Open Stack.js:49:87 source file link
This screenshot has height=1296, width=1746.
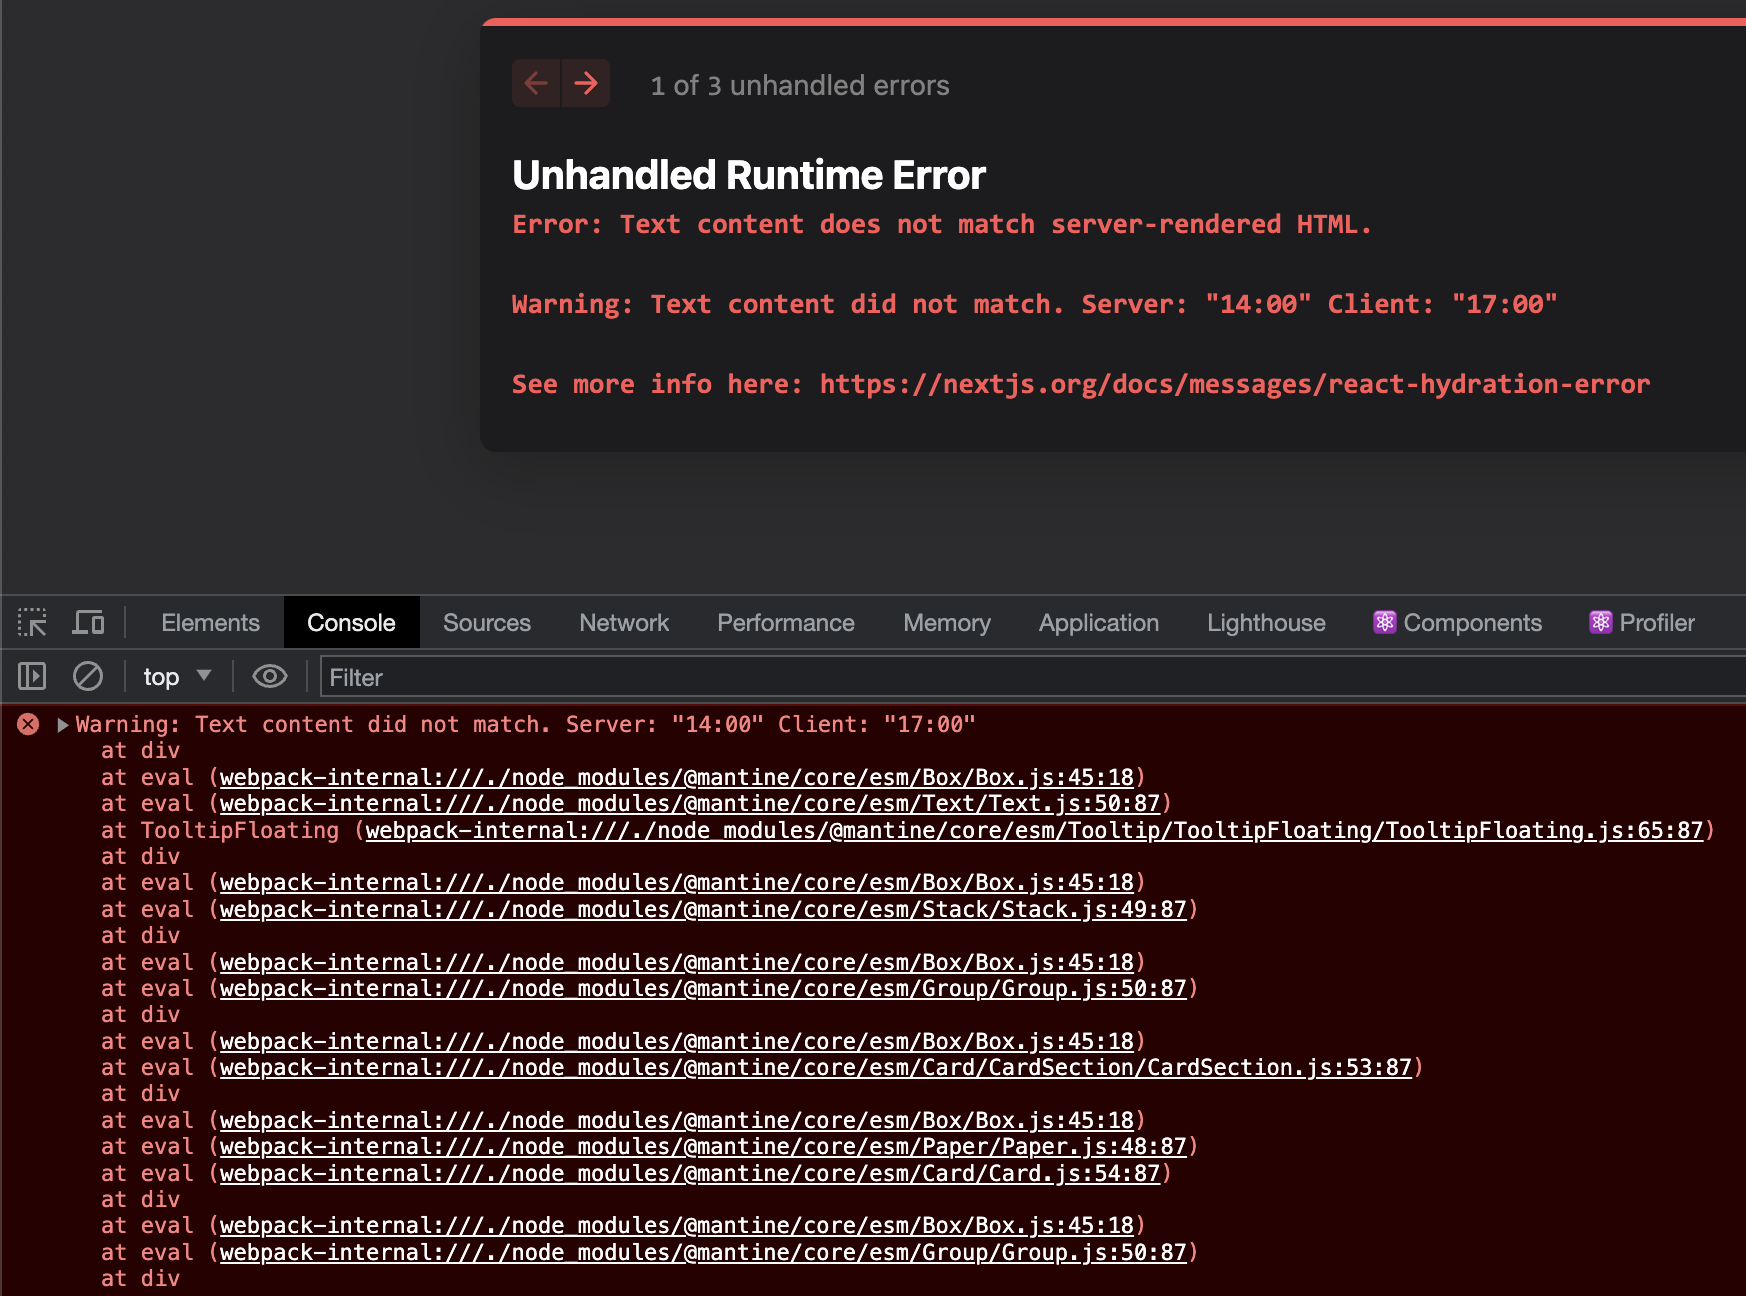point(704,909)
